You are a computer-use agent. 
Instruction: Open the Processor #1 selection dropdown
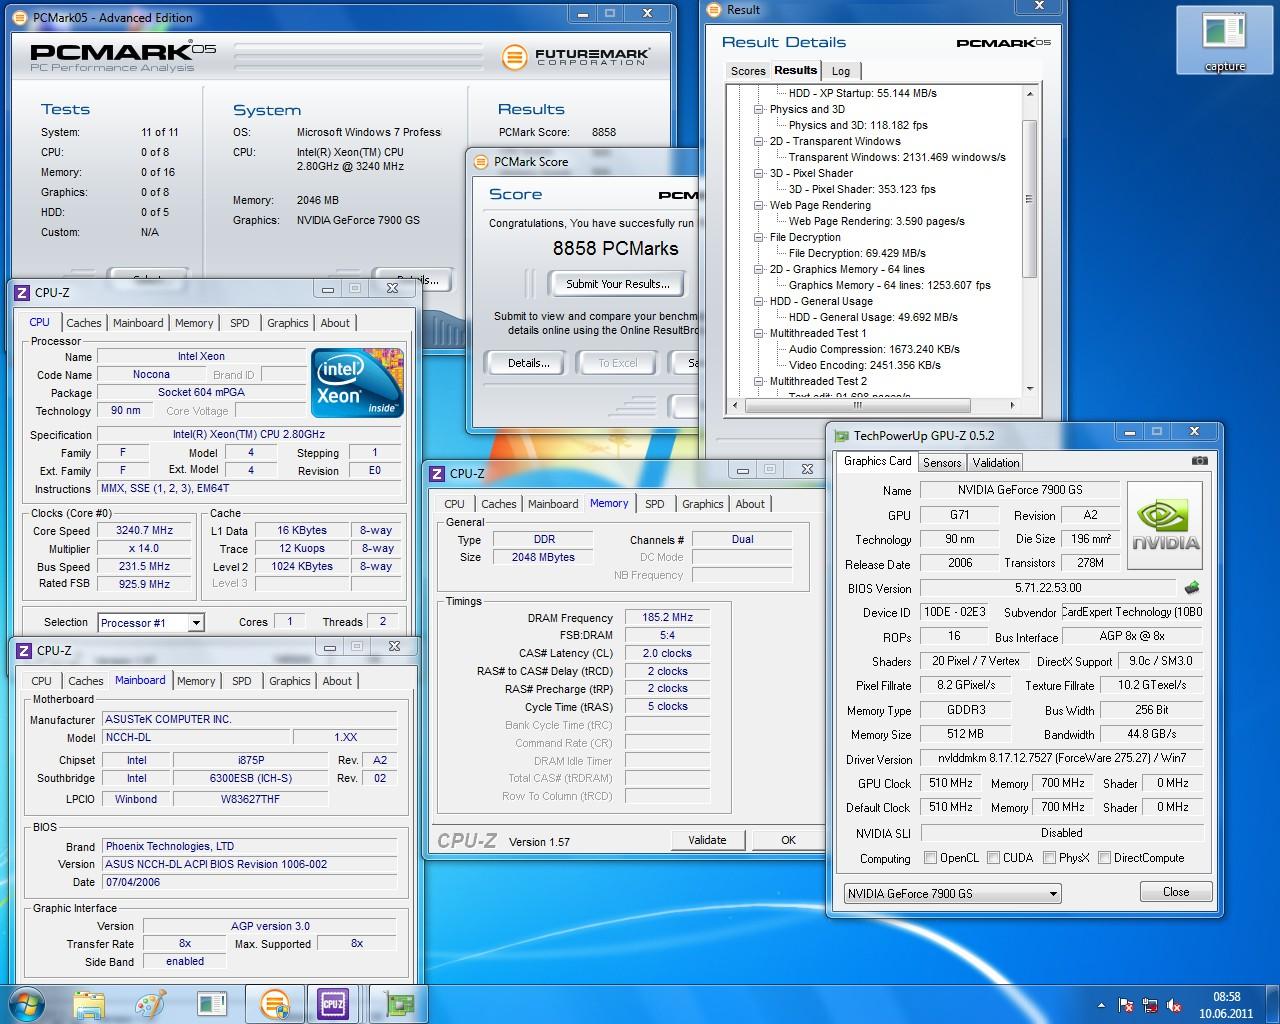pos(151,623)
